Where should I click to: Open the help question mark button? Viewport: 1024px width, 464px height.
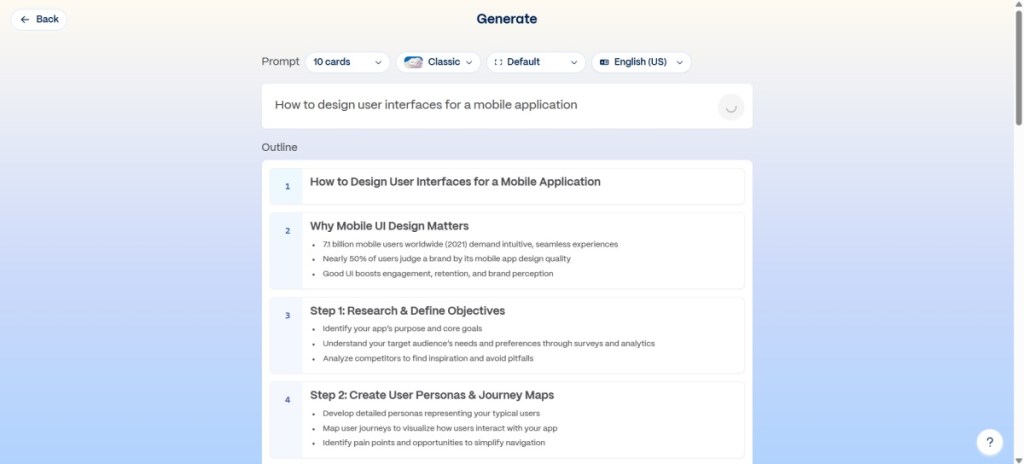989,442
